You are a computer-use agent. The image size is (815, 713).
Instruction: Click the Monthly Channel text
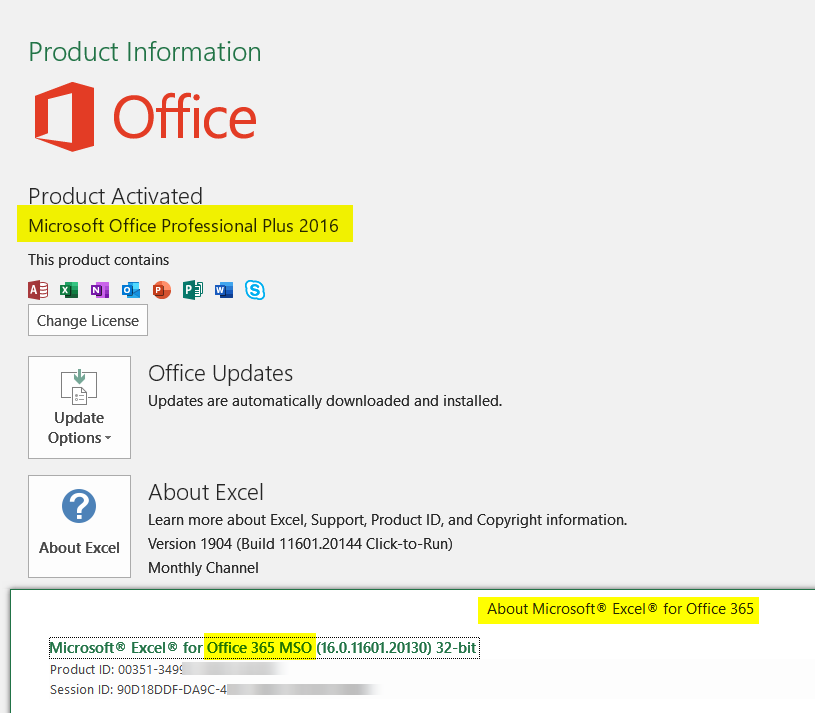point(203,567)
